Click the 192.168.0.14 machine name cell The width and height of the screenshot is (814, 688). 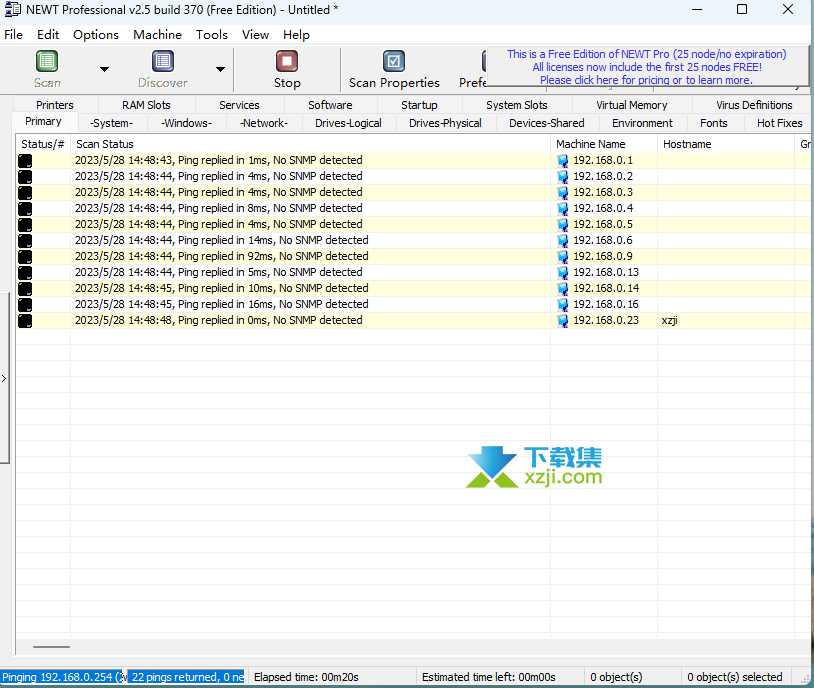tap(604, 288)
